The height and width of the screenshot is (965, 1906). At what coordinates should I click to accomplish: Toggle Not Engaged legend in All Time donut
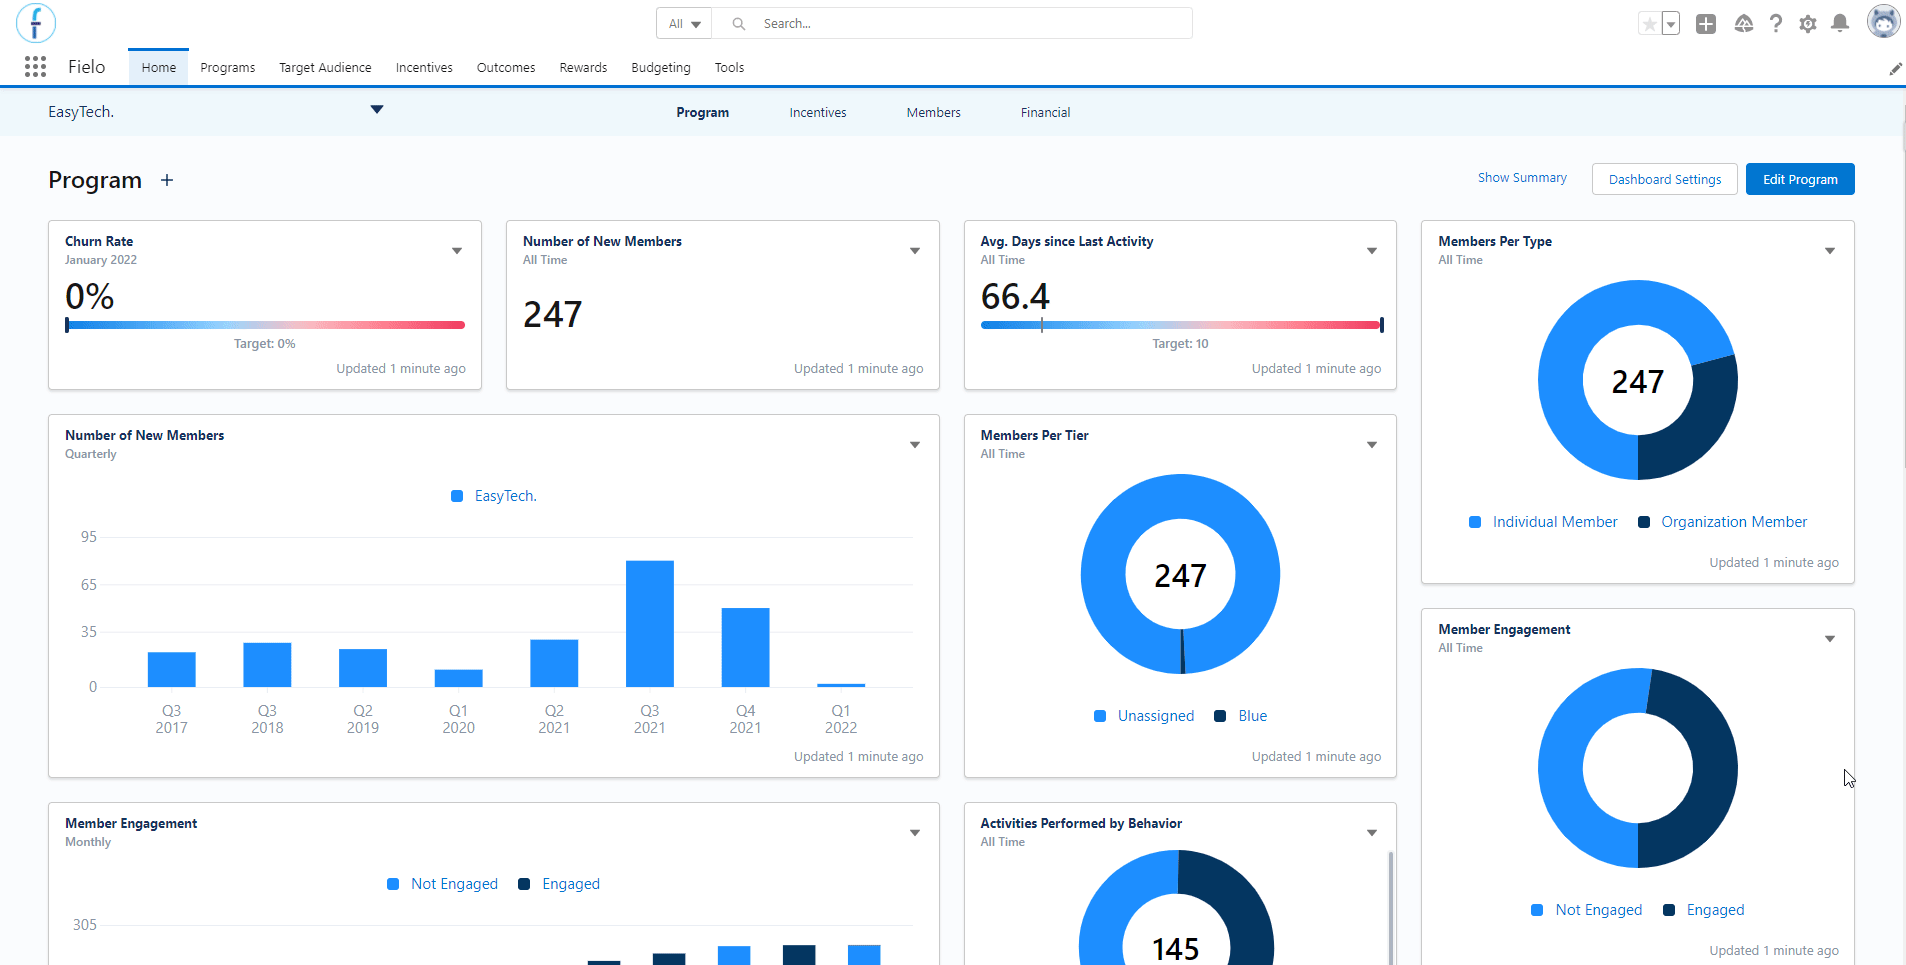(1587, 910)
